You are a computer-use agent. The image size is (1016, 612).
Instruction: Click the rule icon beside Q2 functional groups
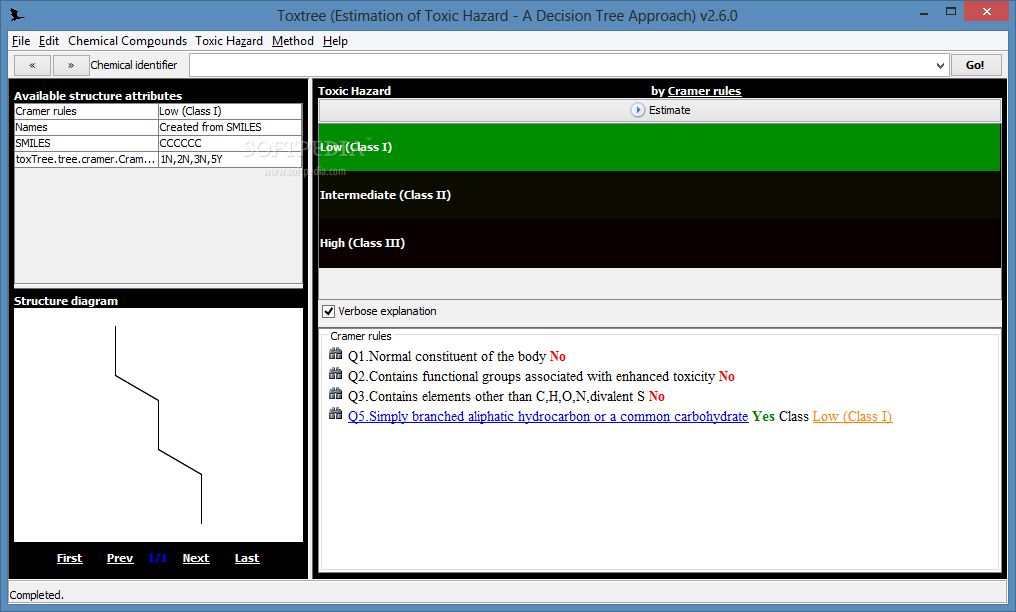click(336, 374)
